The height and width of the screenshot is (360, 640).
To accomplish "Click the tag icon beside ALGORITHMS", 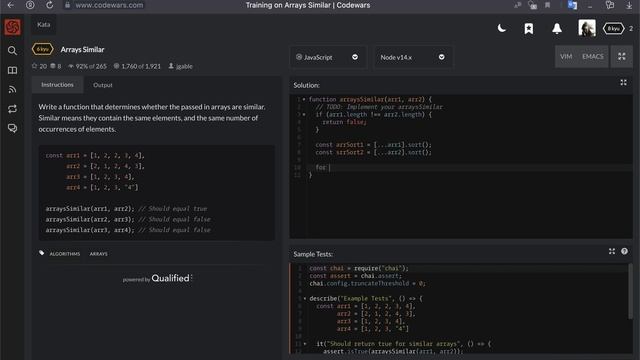I will click(42, 253).
